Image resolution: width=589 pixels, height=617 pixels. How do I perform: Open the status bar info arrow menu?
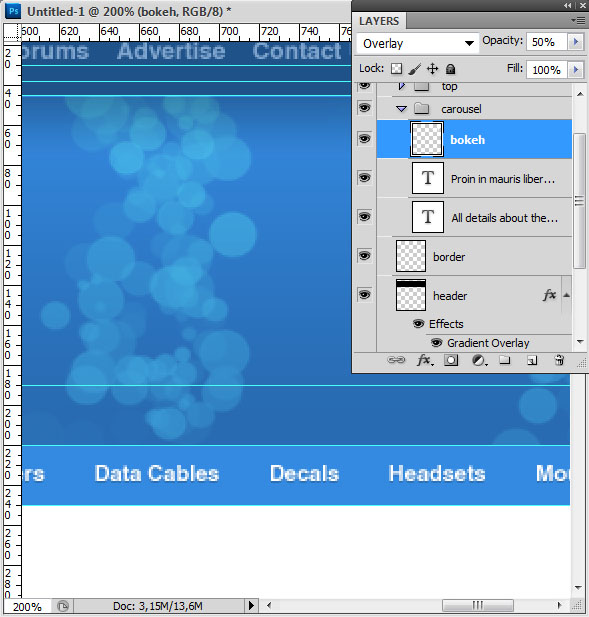coord(251,605)
